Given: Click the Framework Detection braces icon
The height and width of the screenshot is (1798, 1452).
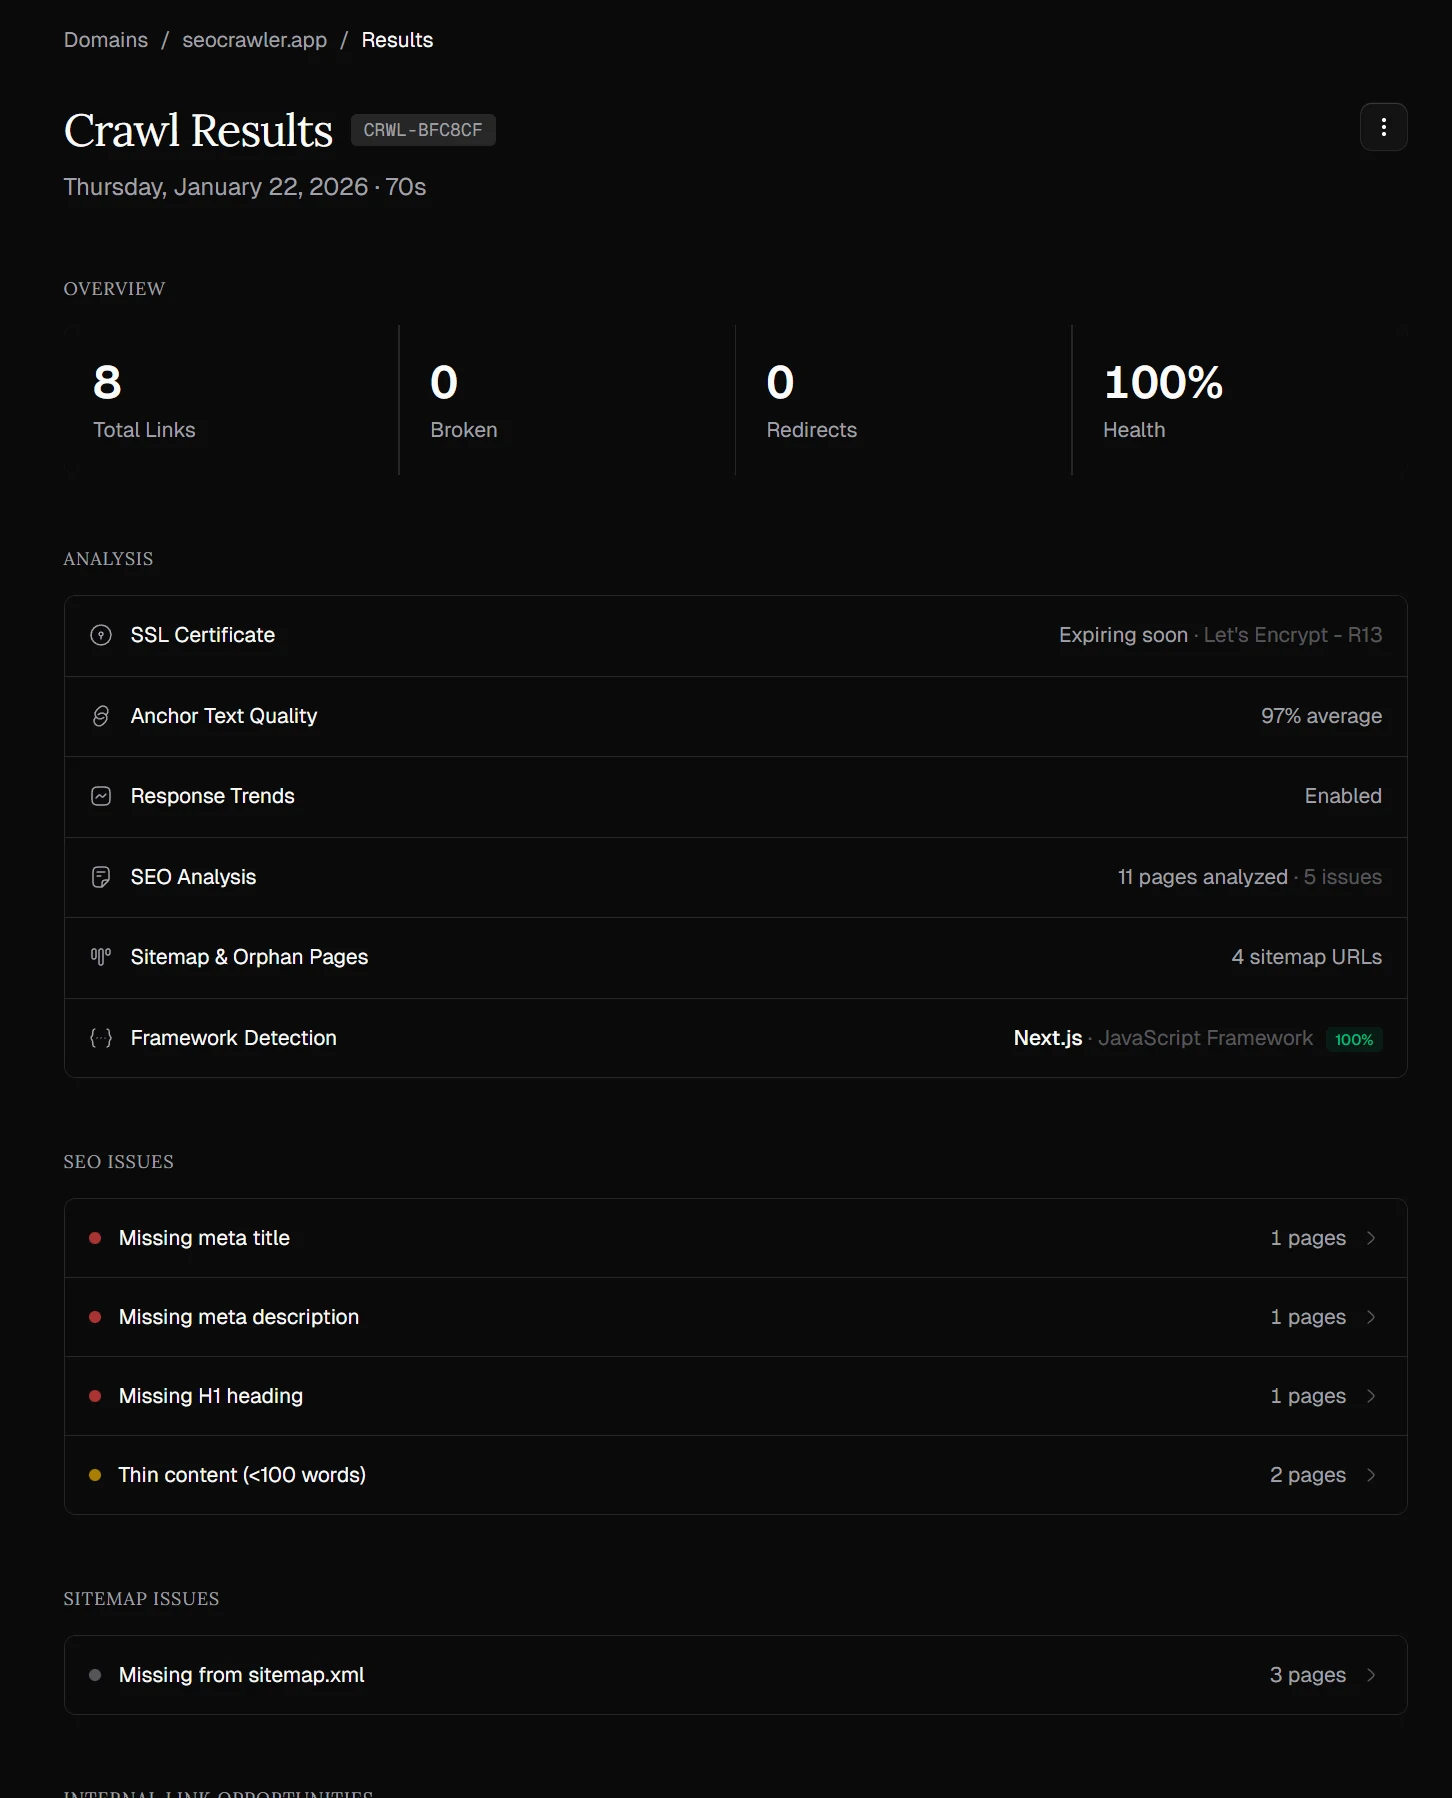Looking at the screenshot, I should click(101, 1038).
